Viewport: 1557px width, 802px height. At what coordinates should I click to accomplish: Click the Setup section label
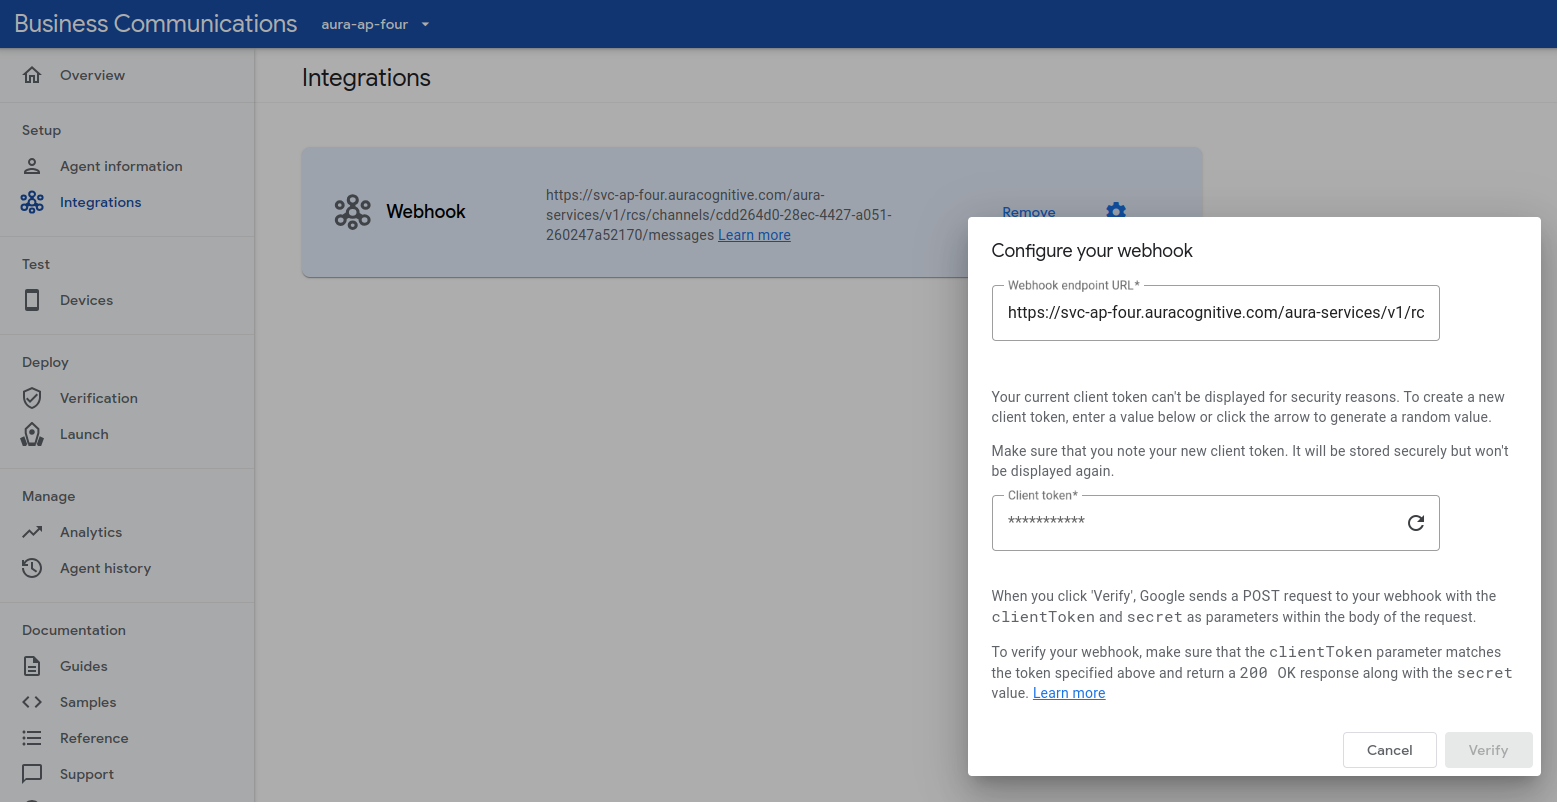[41, 130]
